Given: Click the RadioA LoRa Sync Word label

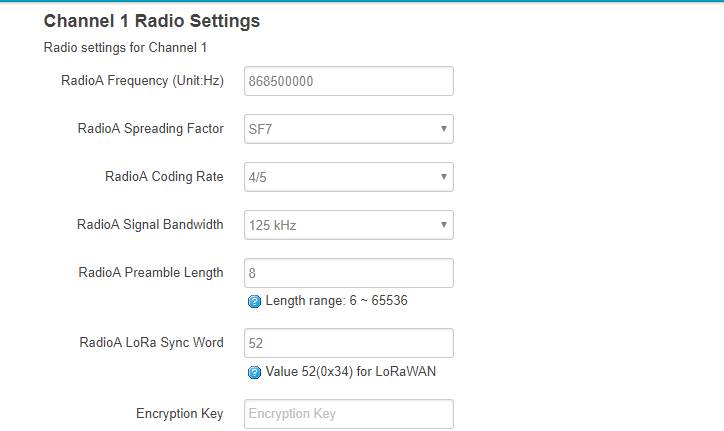Looking at the screenshot, I should [x=151, y=343].
